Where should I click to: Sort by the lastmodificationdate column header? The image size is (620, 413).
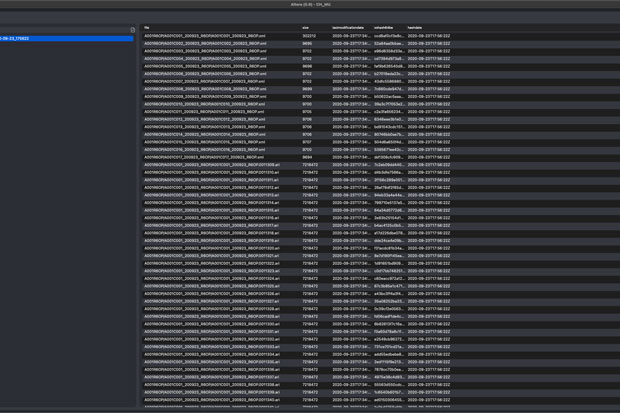(x=348, y=28)
